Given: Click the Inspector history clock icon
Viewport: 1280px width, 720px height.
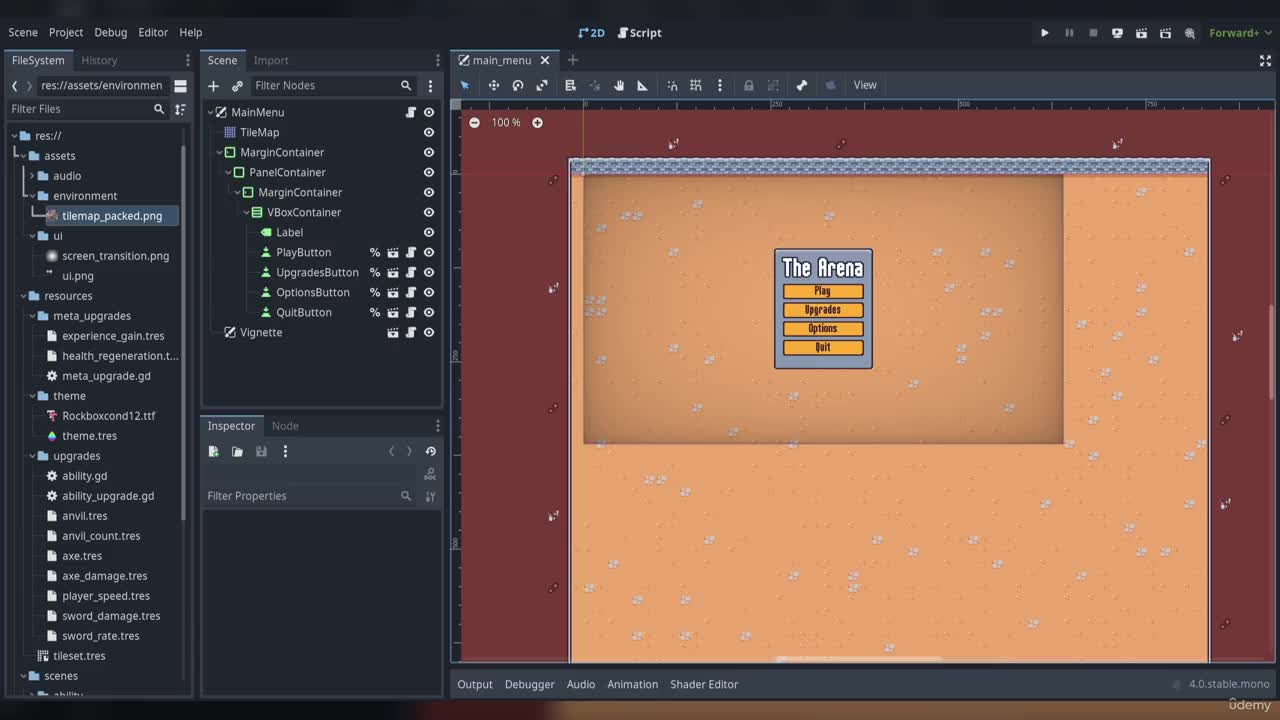Looking at the screenshot, I should click(x=430, y=451).
